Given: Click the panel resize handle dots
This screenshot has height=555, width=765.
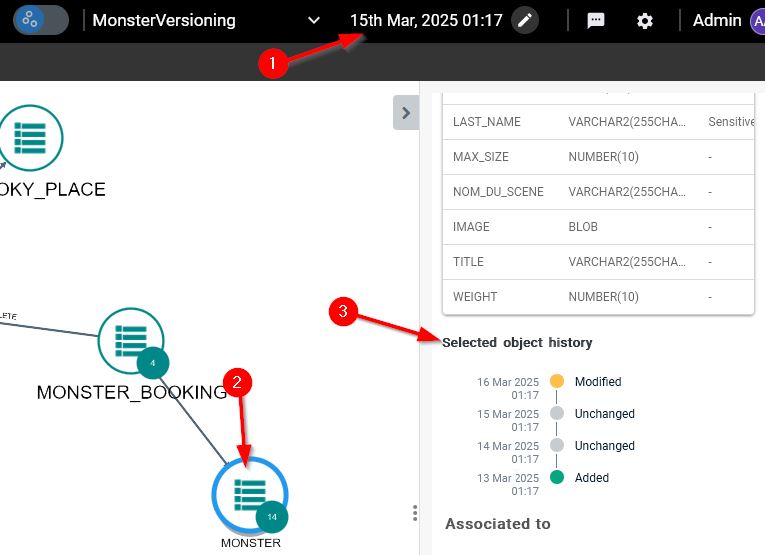Looking at the screenshot, I should tap(415, 513).
